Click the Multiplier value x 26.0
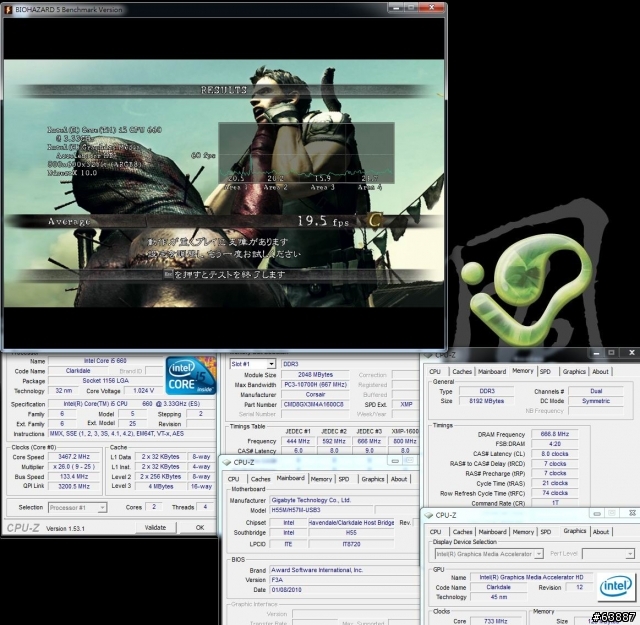This screenshot has height=625, width=640. tap(74, 467)
